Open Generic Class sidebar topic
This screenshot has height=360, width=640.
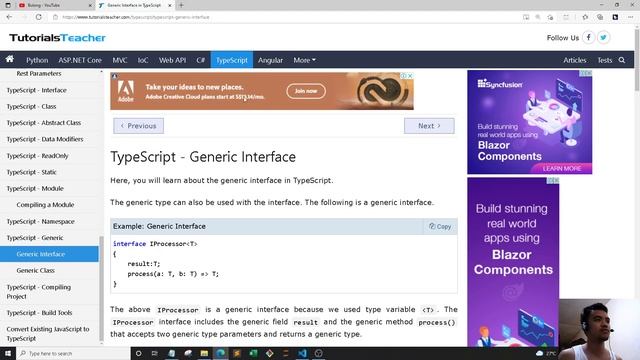point(36,270)
